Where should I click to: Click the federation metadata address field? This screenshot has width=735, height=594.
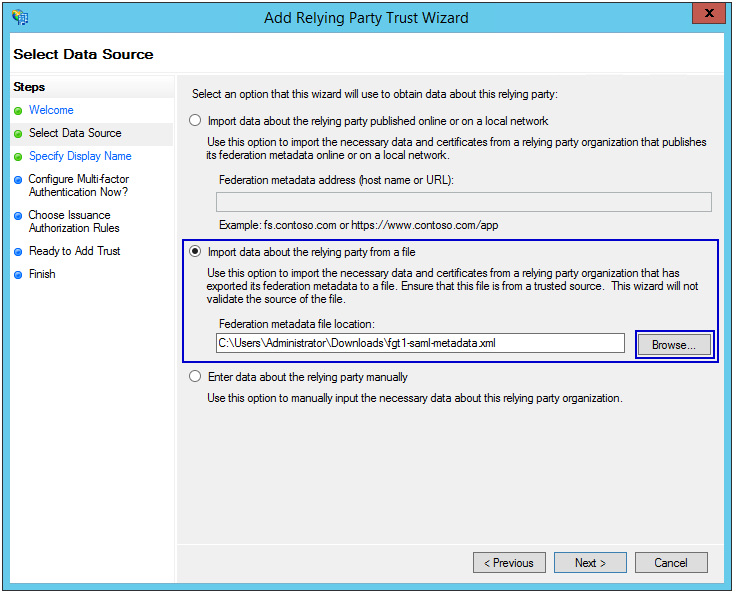click(x=464, y=202)
